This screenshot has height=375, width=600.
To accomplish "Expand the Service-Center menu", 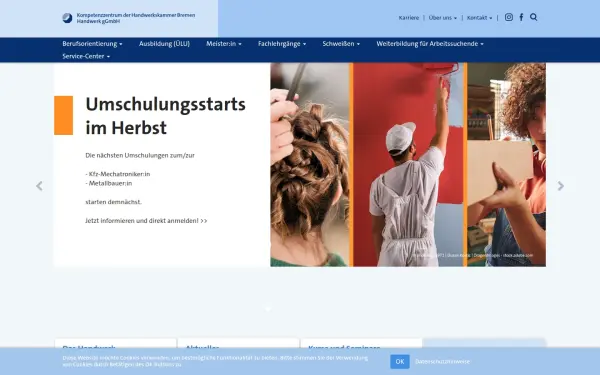I will click(86, 56).
